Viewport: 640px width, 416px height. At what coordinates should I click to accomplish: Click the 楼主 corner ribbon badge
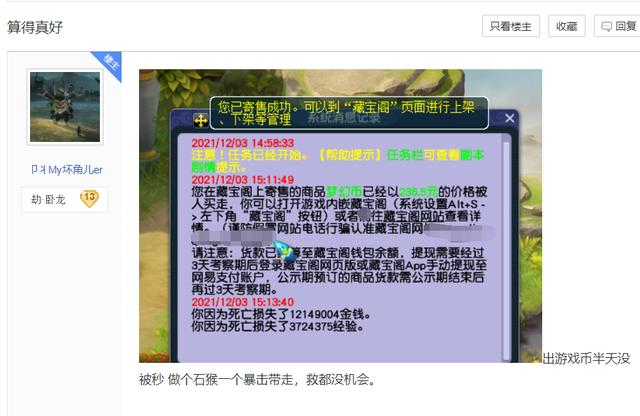click(109, 64)
